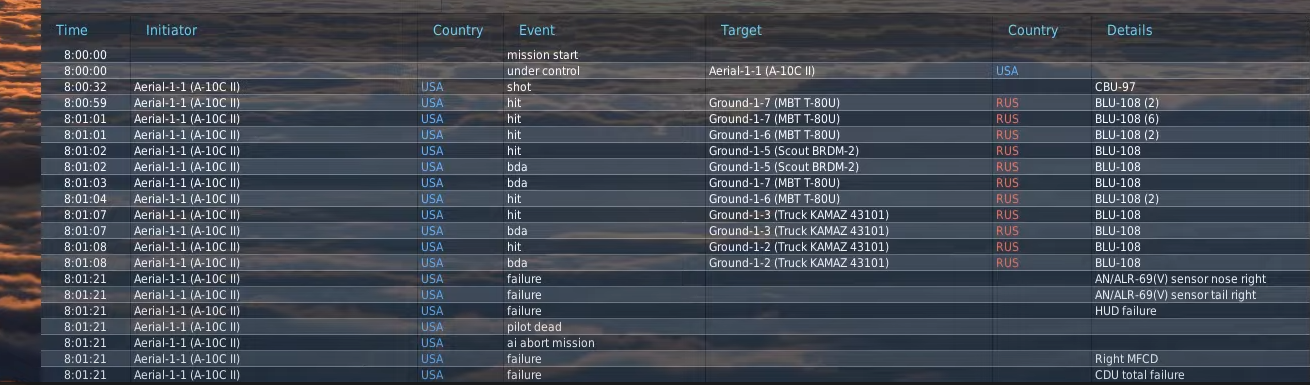The width and height of the screenshot is (1310, 385).
Task: Click AN/ALR-69(V) sensor tail right row
Action: click(675, 295)
